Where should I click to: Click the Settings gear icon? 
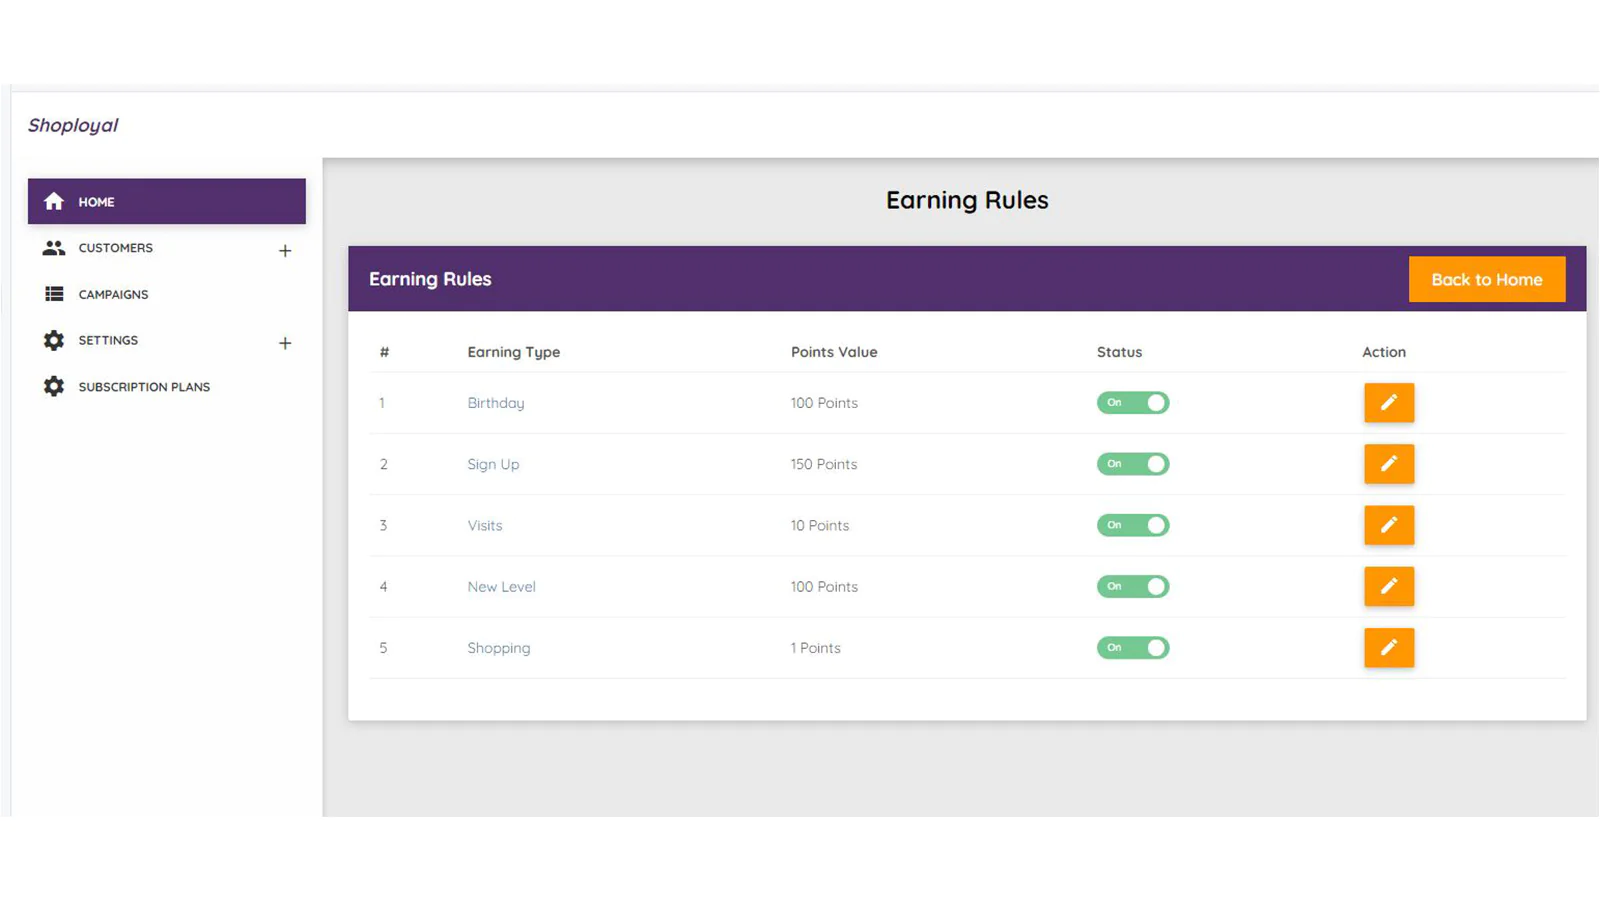click(x=54, y=341)
